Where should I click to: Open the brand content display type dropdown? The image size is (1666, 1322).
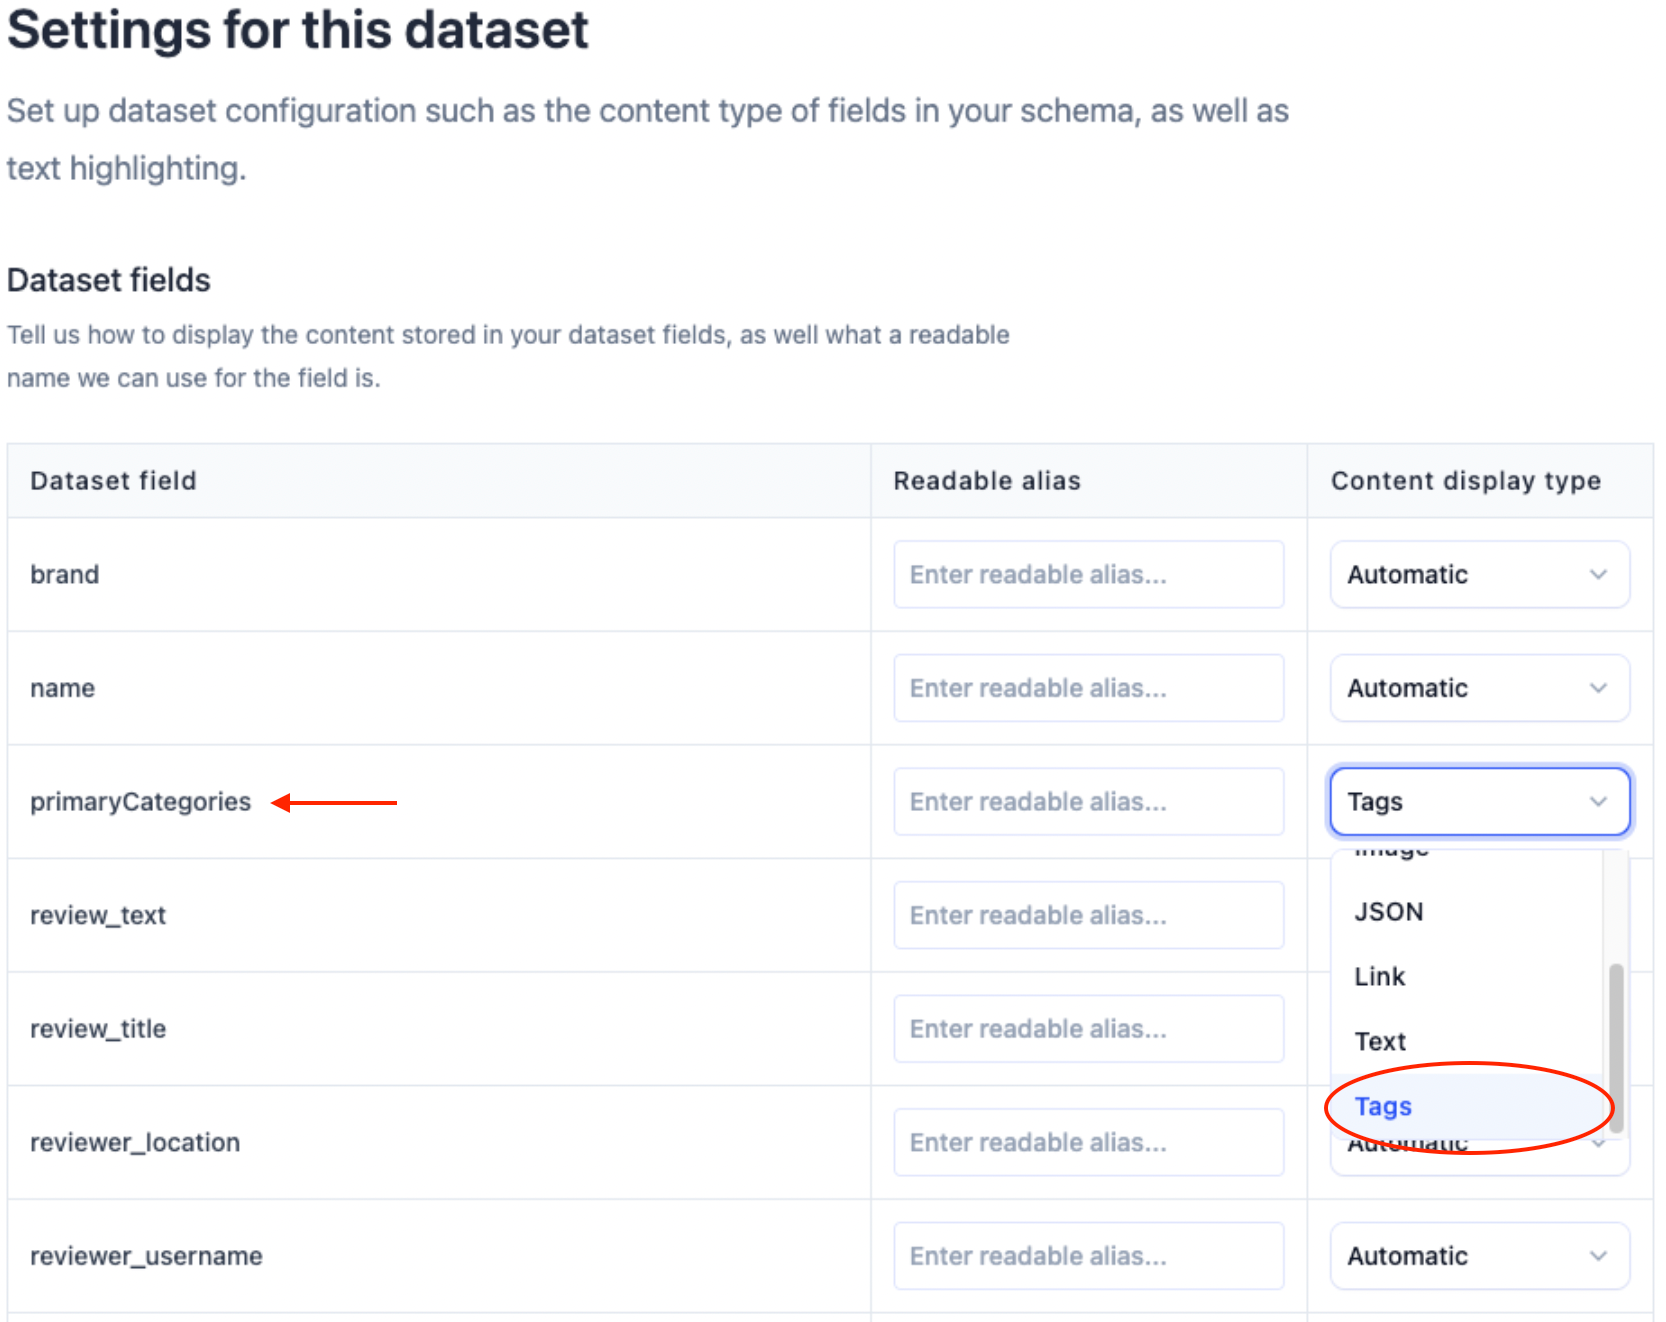tap(1478, 575)
